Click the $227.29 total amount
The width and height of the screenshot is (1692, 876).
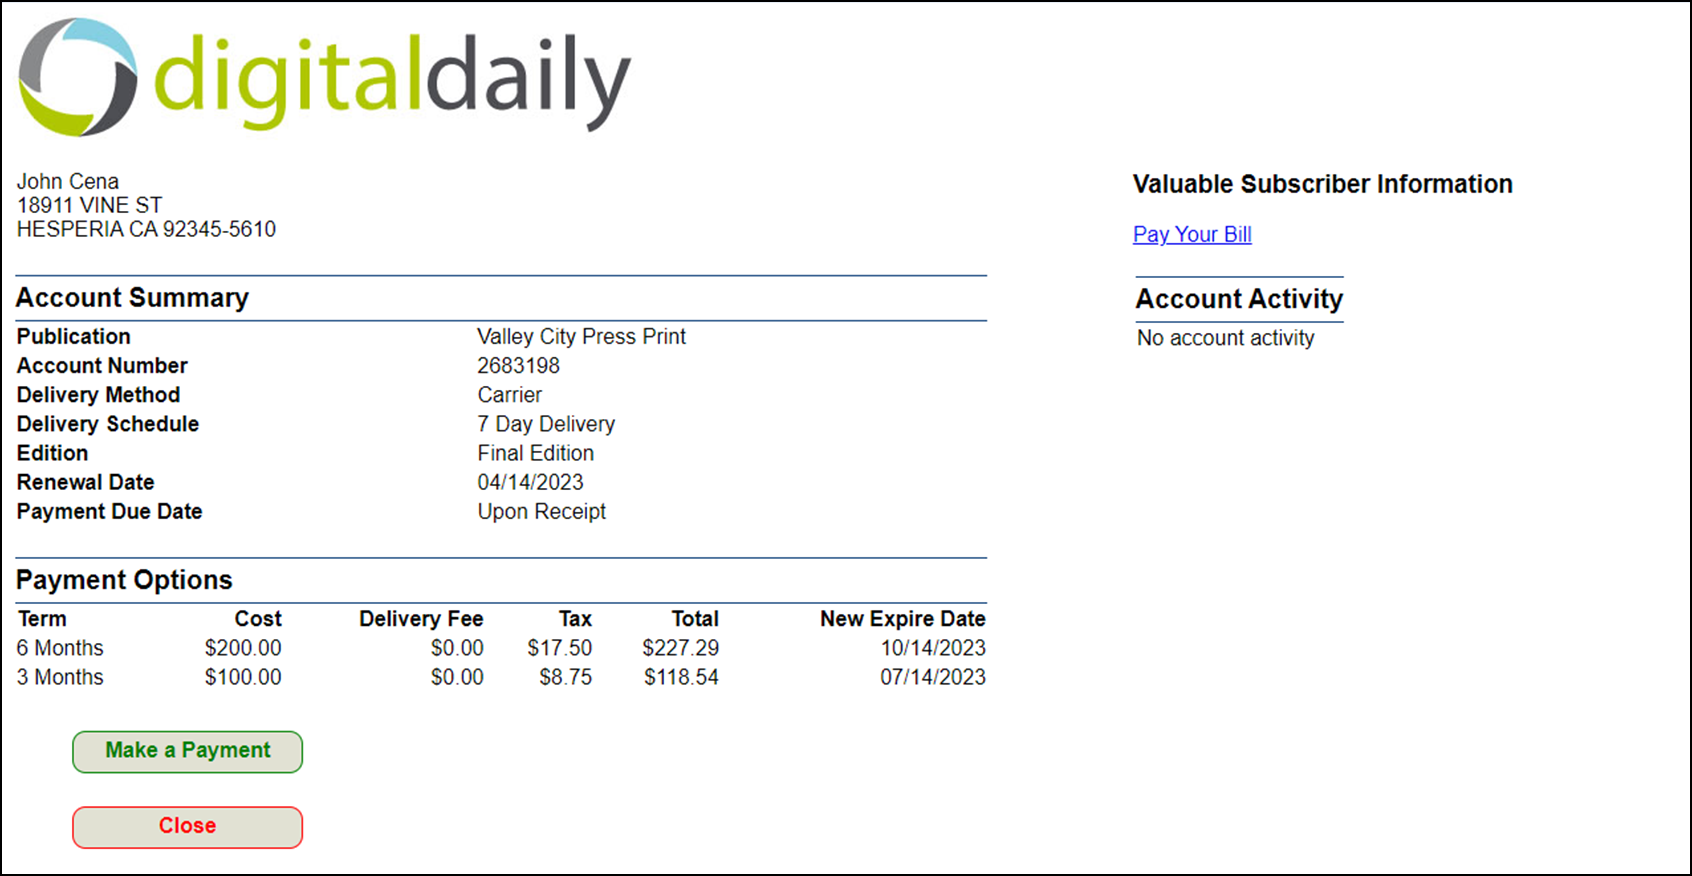680,648
